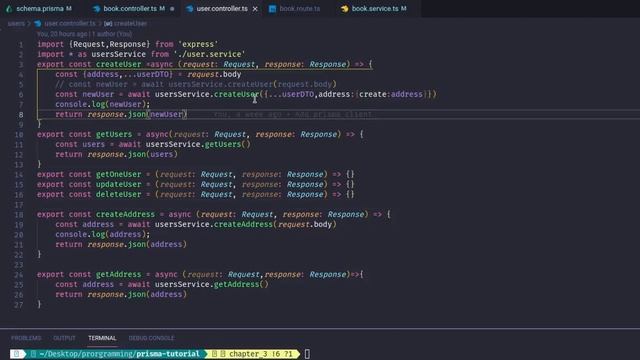Click console.log(newUser) on line 7

point(102,104)
